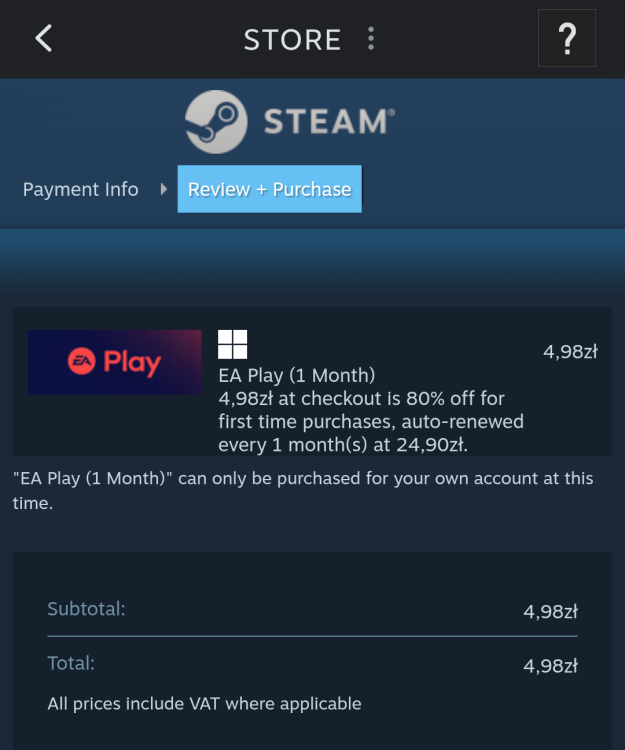Click the breadcrumb arrow after Payment Info
This screenshot has width=625, height=750.
[x=163, y=189]
